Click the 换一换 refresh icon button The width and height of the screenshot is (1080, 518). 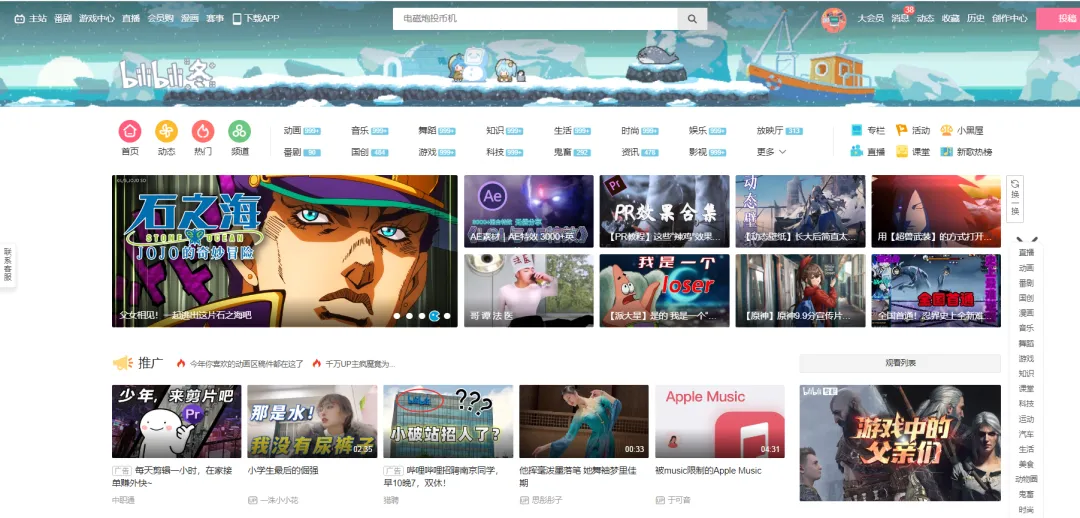pos(1015,199)
